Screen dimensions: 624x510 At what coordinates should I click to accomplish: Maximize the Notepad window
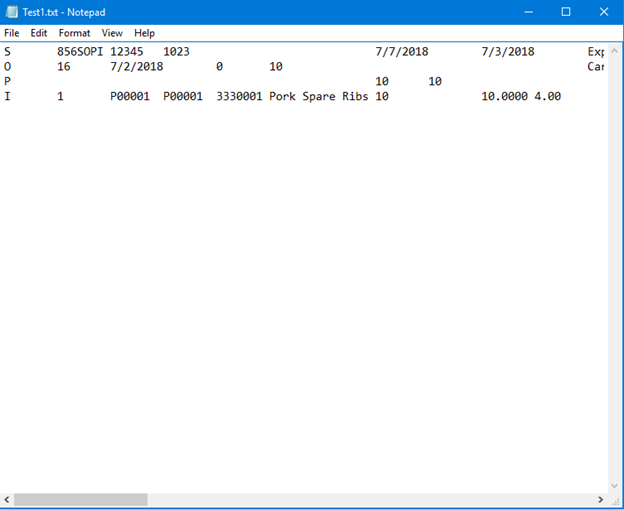[565, 12]
